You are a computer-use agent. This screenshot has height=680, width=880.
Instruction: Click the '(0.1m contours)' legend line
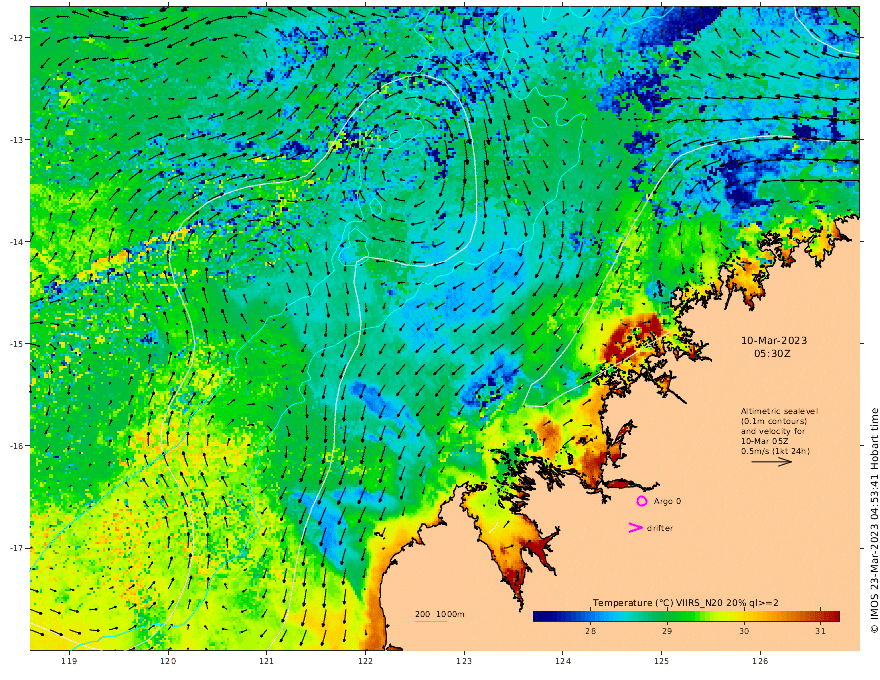point(773,421)
